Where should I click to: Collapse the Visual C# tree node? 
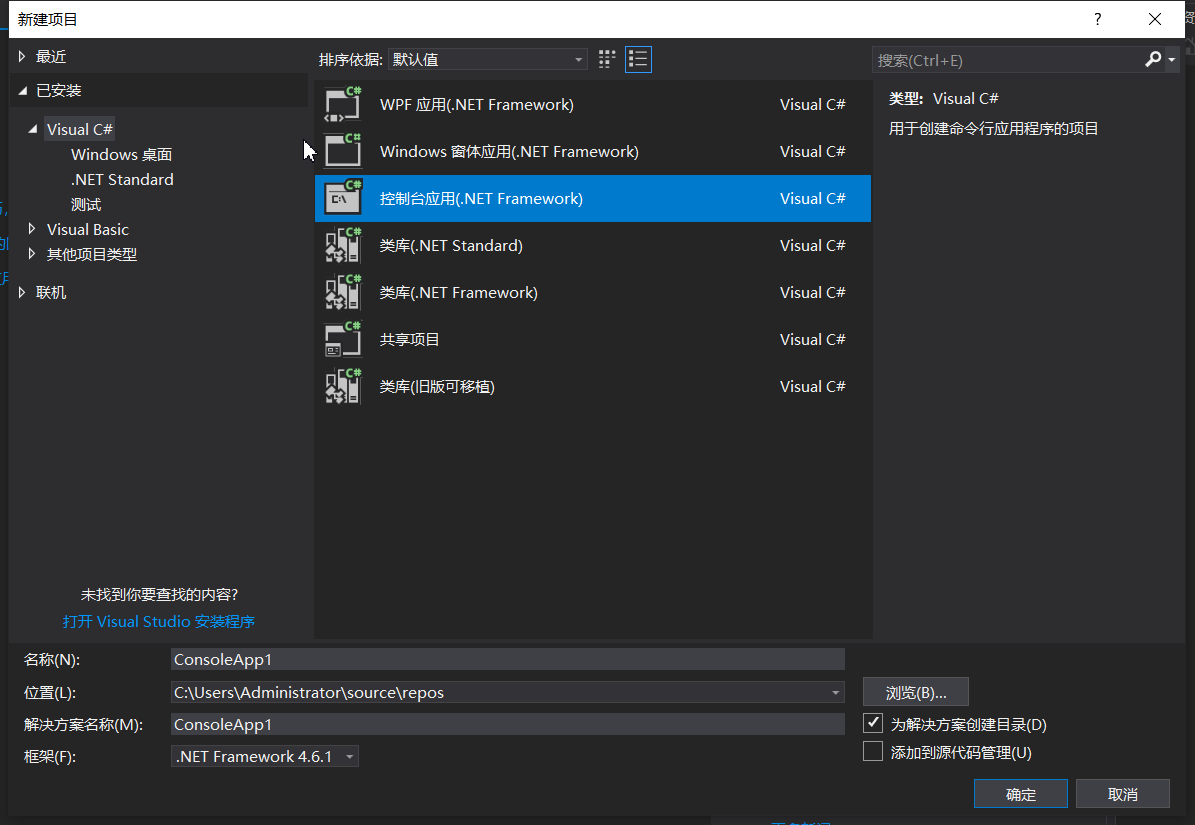[x=33, y=130]
